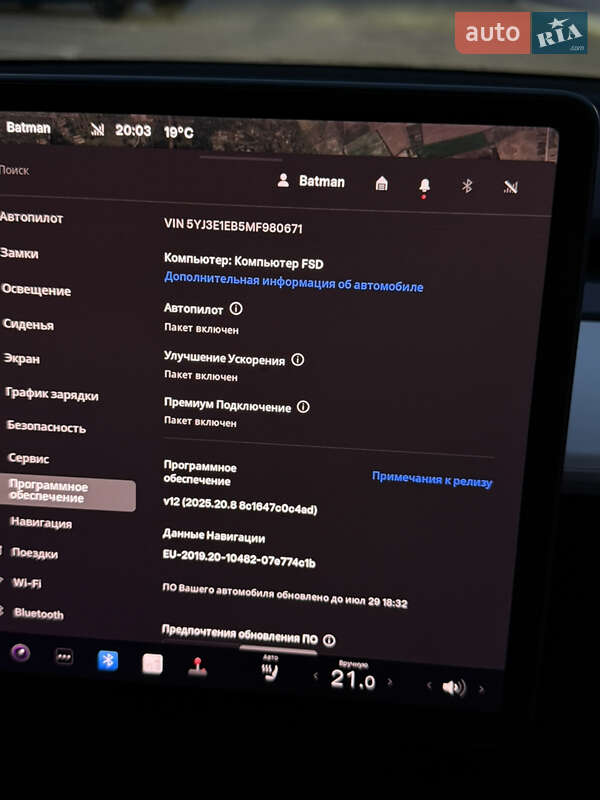
Task: Open the Batman driver profile
Action: pos(311,181)
